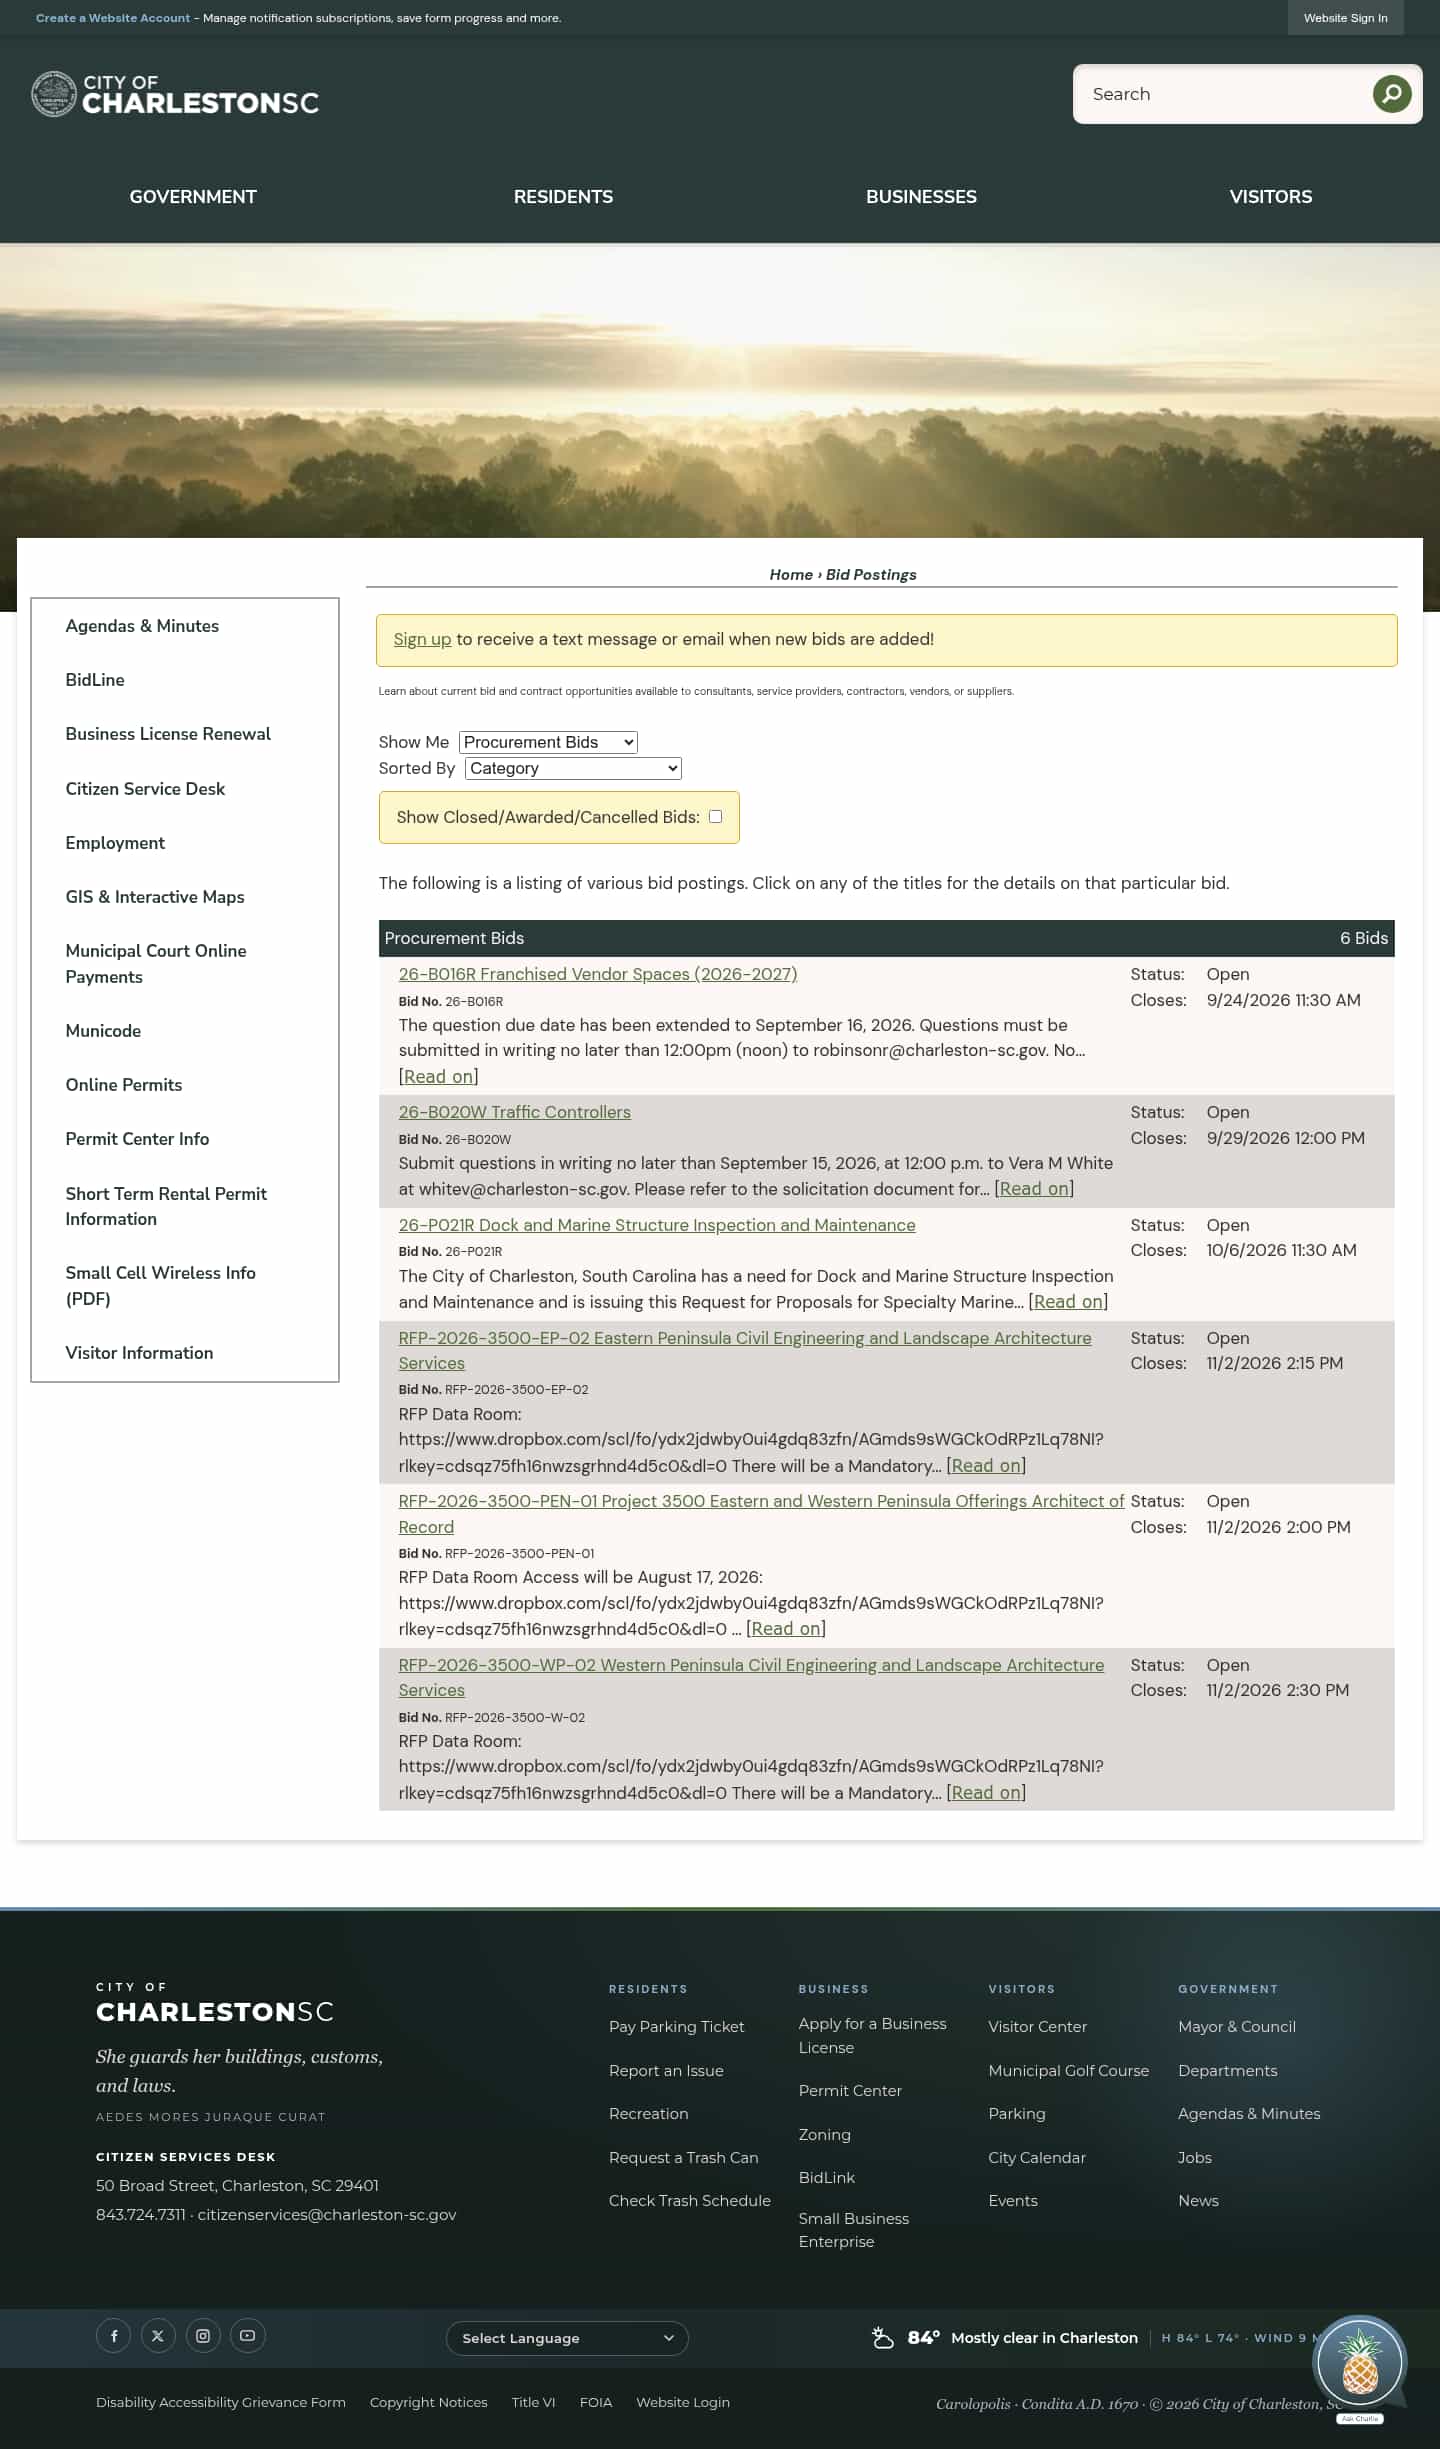The image size is (1440, 2449).
Task: Click the green search magnifier icon
Action: click(x=1391, y=94)
